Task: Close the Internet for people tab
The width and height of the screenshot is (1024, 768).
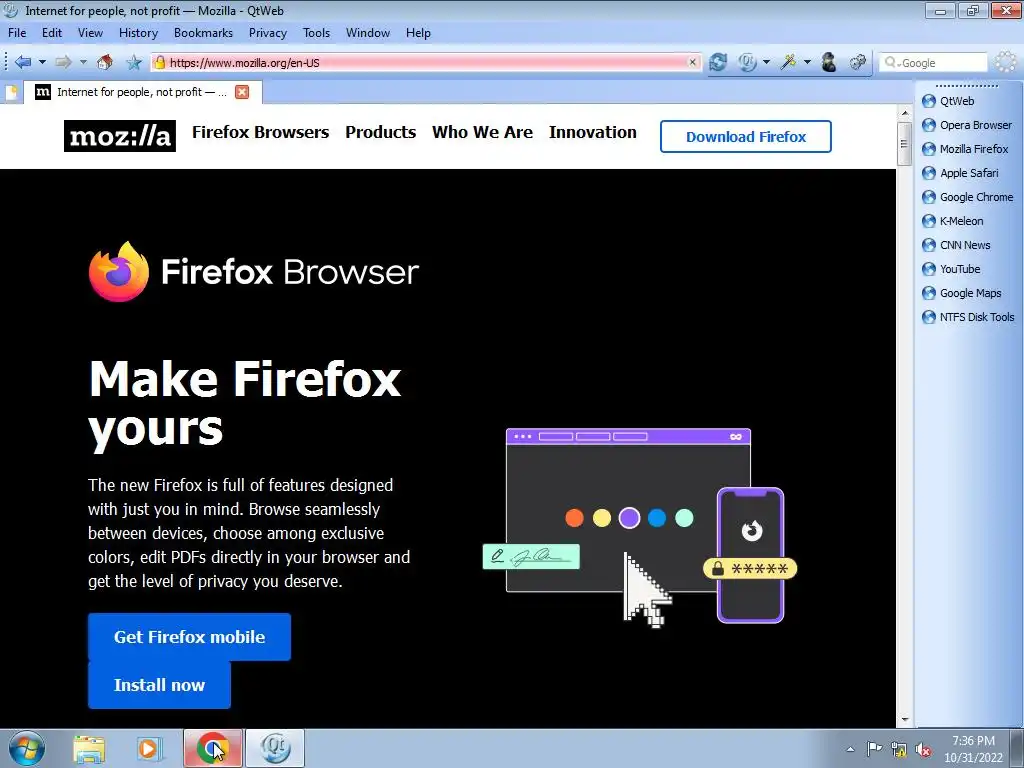Action: pyautogui.click(x=242, y=92)
